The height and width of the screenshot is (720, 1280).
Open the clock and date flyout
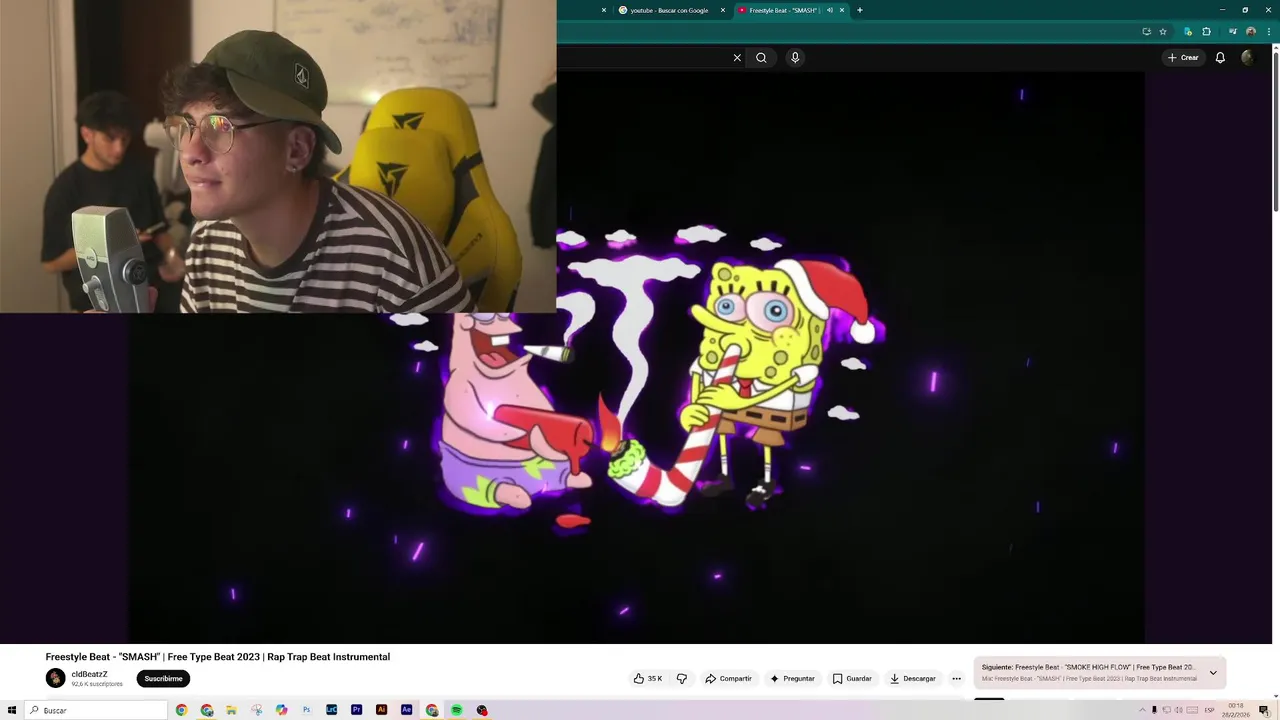coord(1236,710)
